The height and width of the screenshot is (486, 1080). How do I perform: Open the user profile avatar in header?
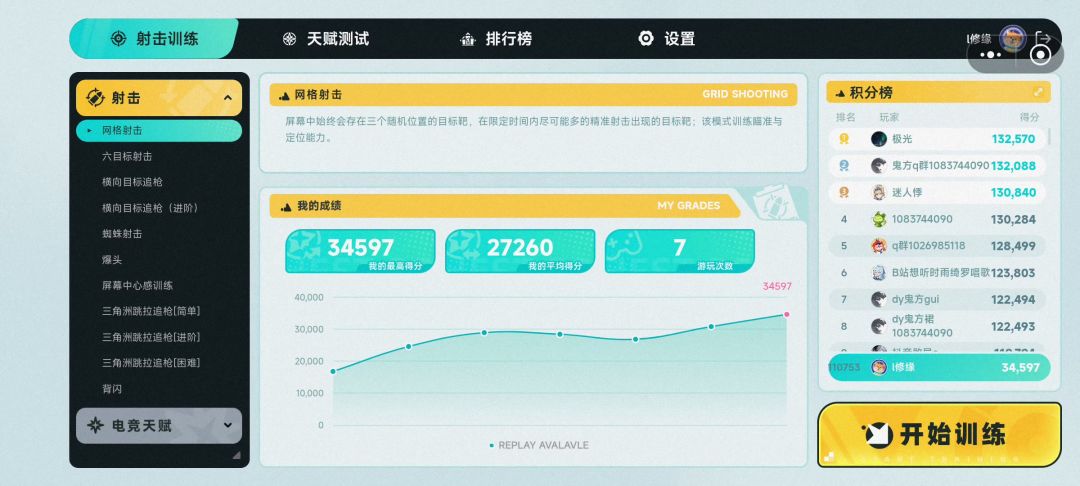click(x=1012, y=38)
